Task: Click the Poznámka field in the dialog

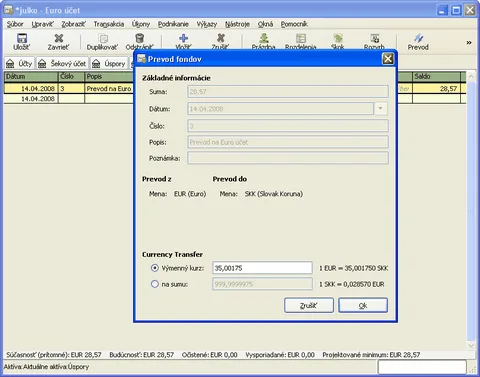Action: point(288,158)
